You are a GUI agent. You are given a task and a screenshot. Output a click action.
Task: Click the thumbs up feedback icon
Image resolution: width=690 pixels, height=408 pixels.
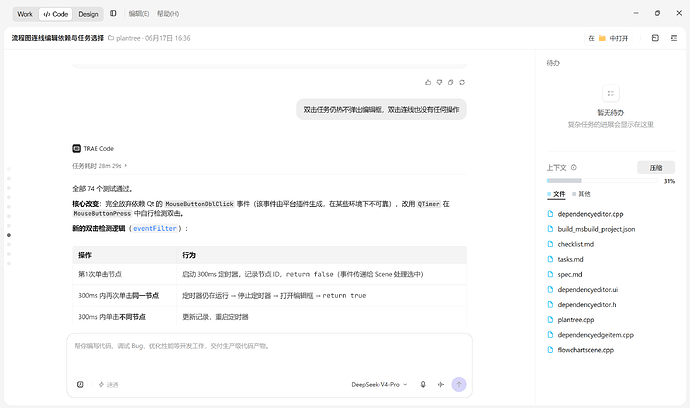428,82
